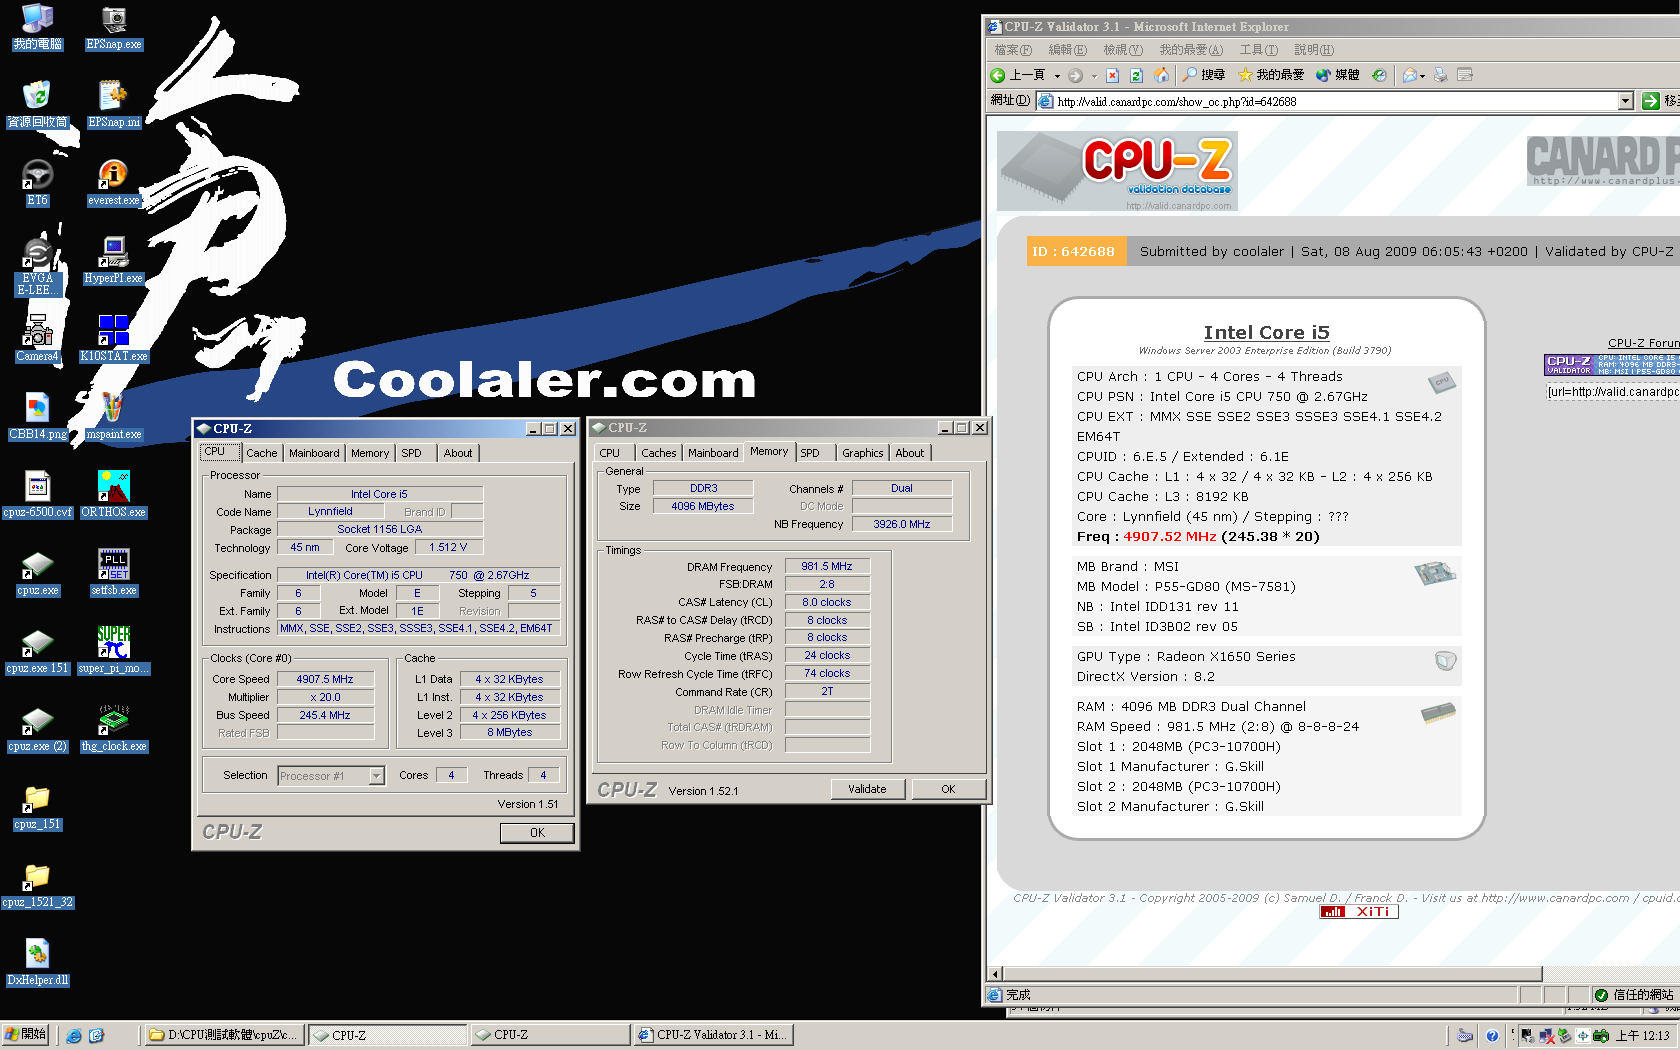
Task: Click OK in the left CPU-Z window
Action: (537, 832)
